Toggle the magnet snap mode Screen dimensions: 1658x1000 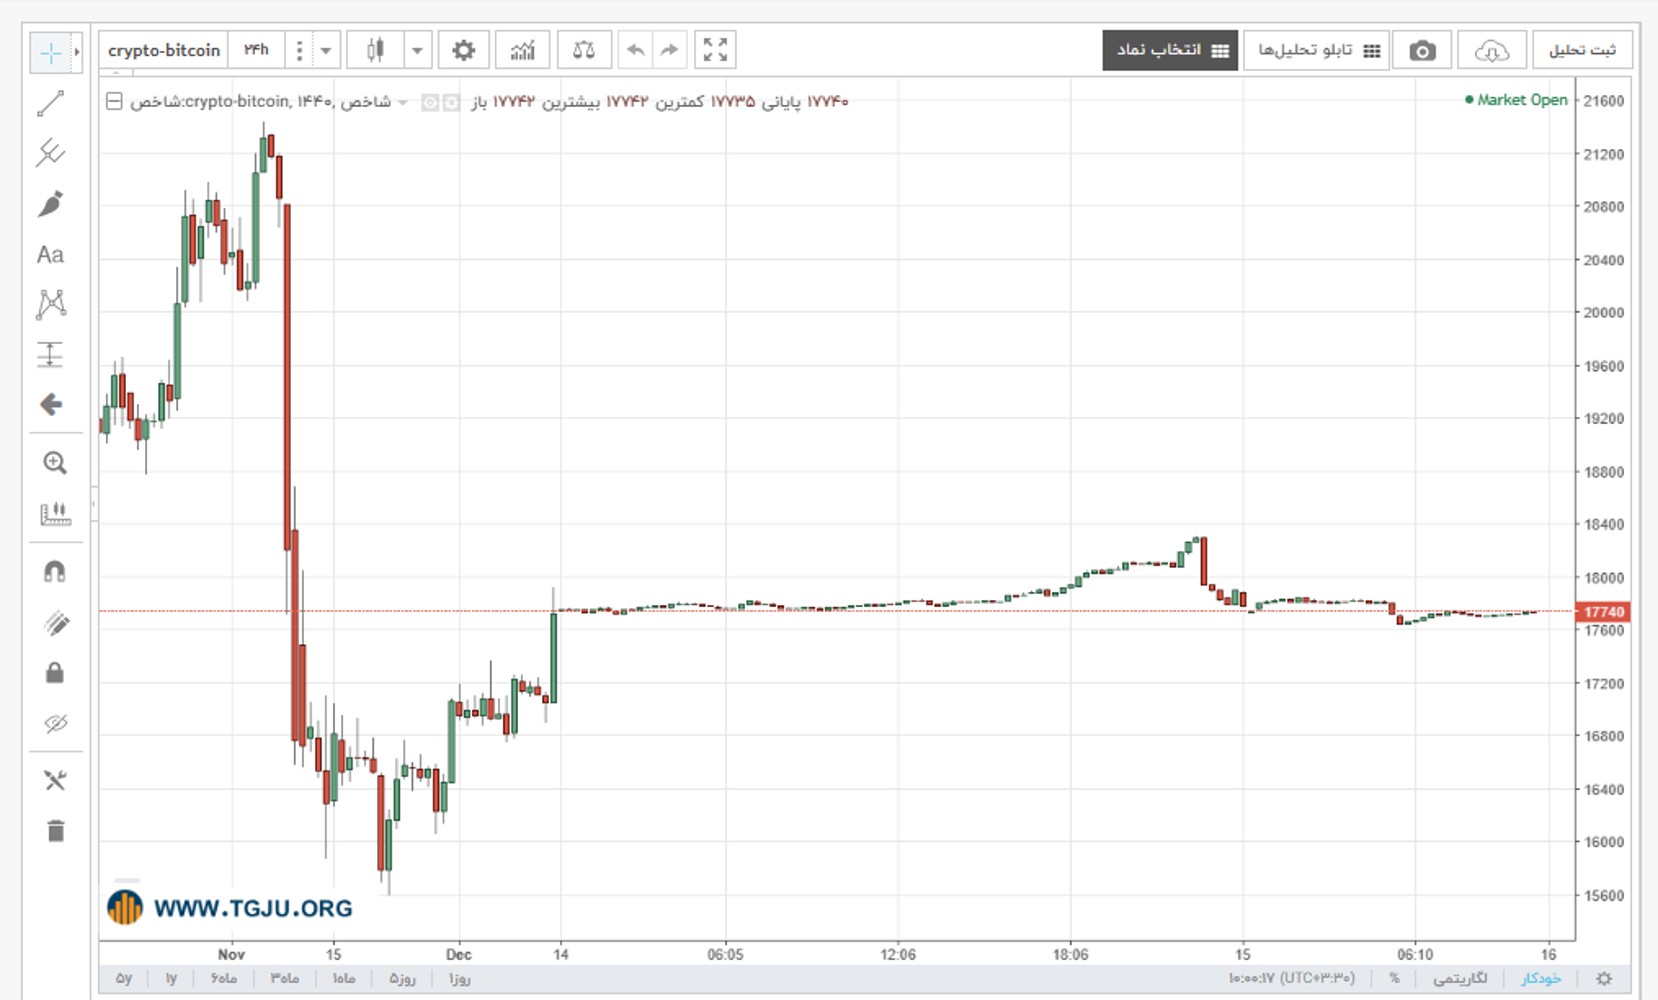(55, 572)
